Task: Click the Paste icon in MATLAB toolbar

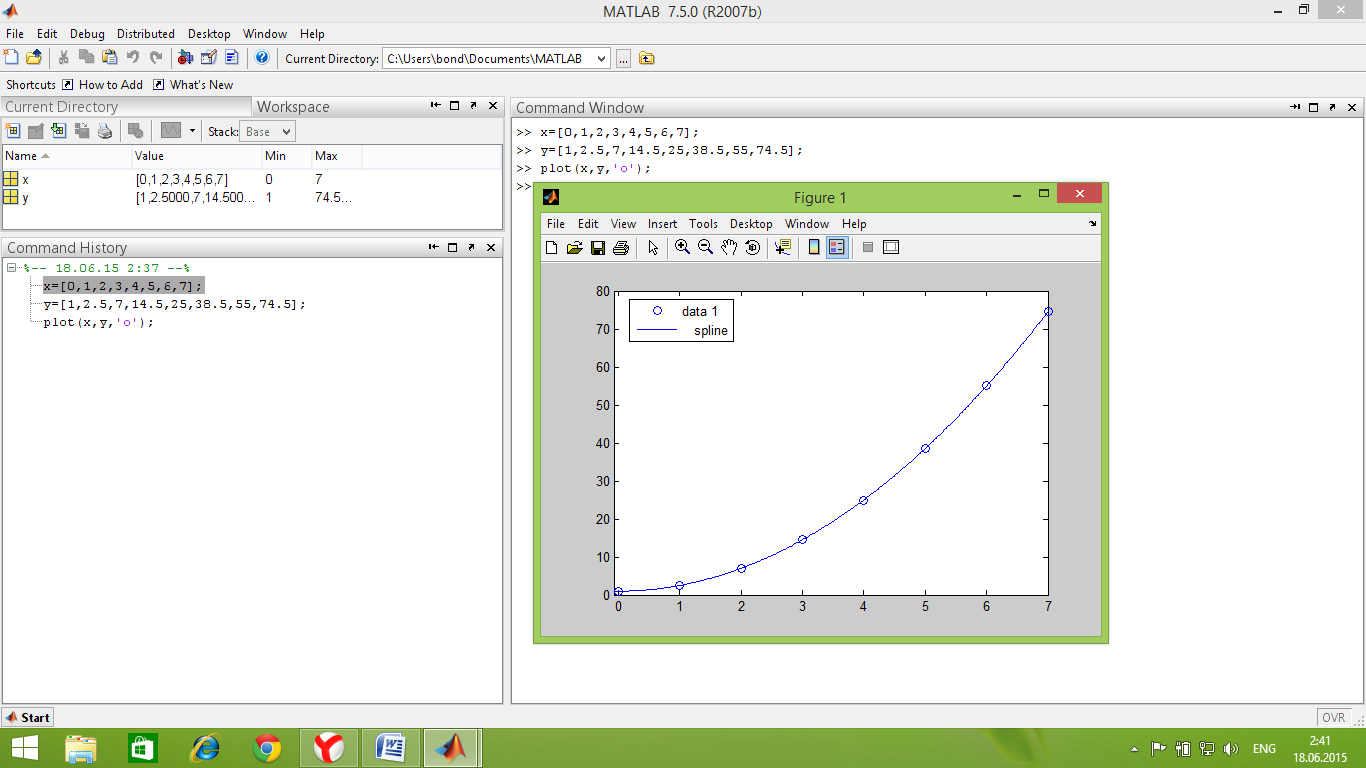Action: click(x=110, y=58)
